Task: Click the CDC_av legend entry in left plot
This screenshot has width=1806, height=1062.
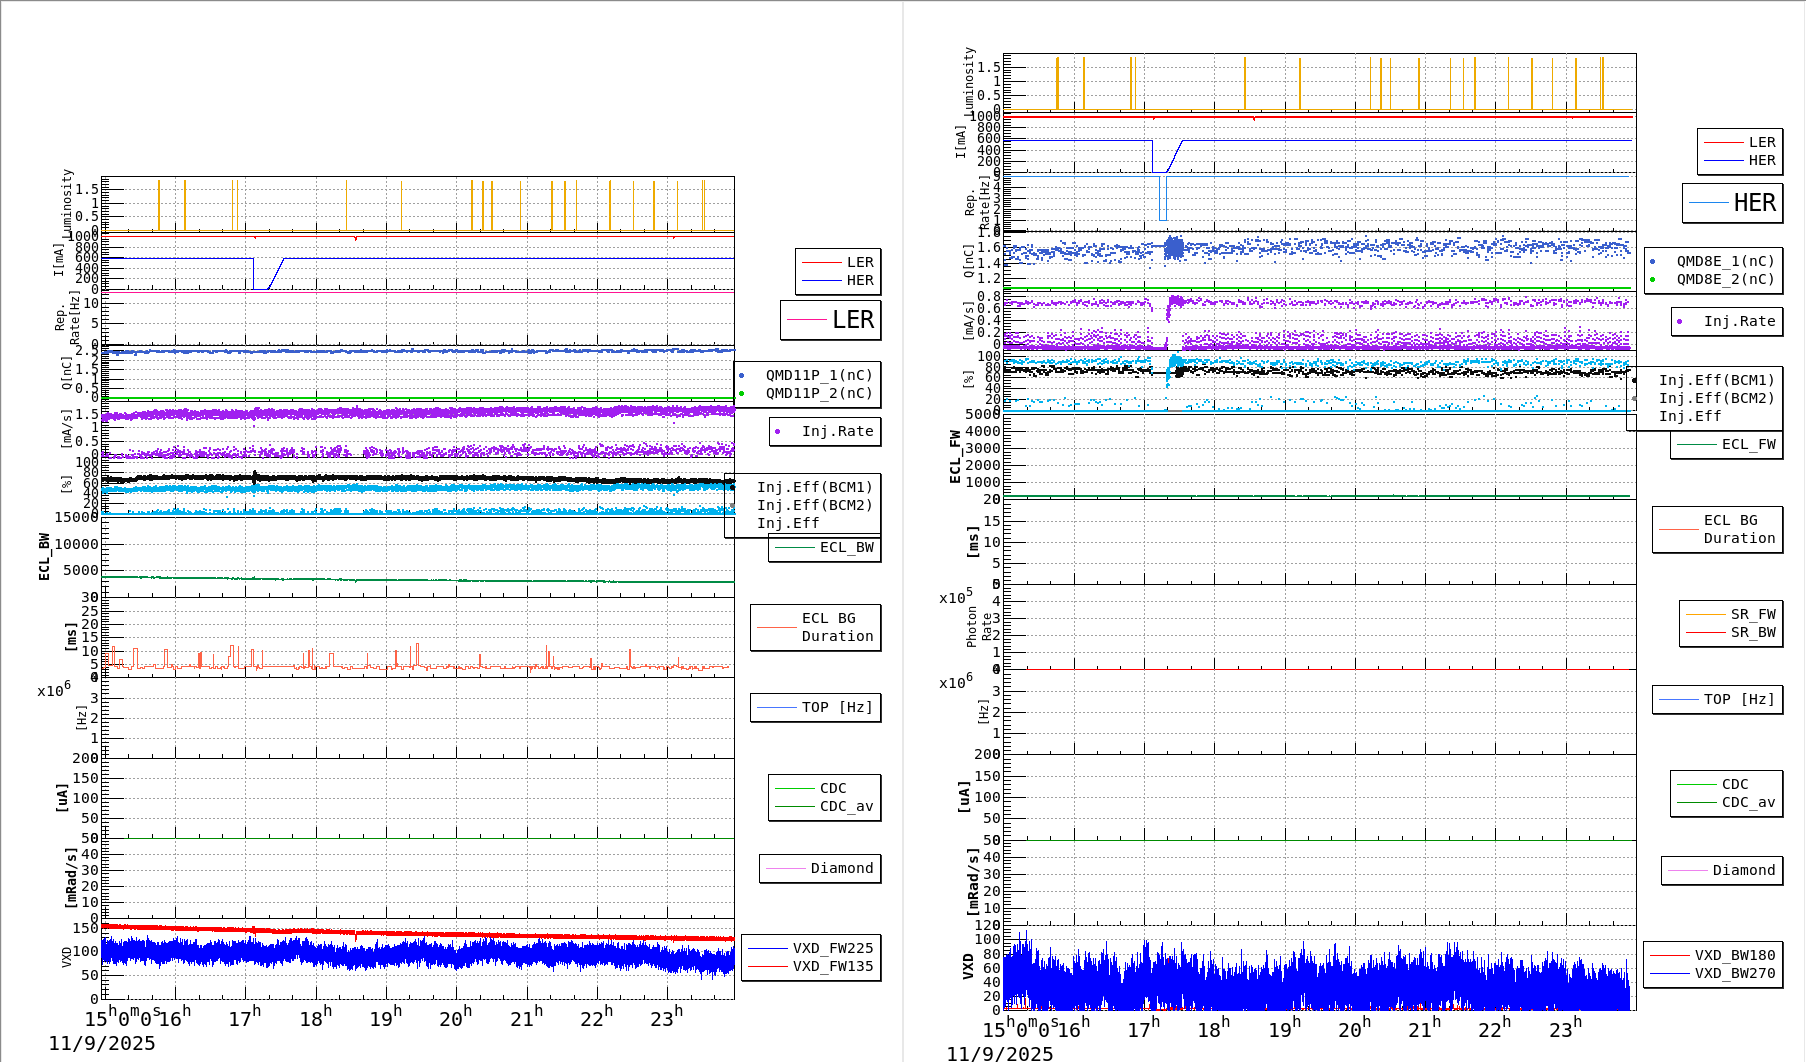Action: click(x=845, y=806)
